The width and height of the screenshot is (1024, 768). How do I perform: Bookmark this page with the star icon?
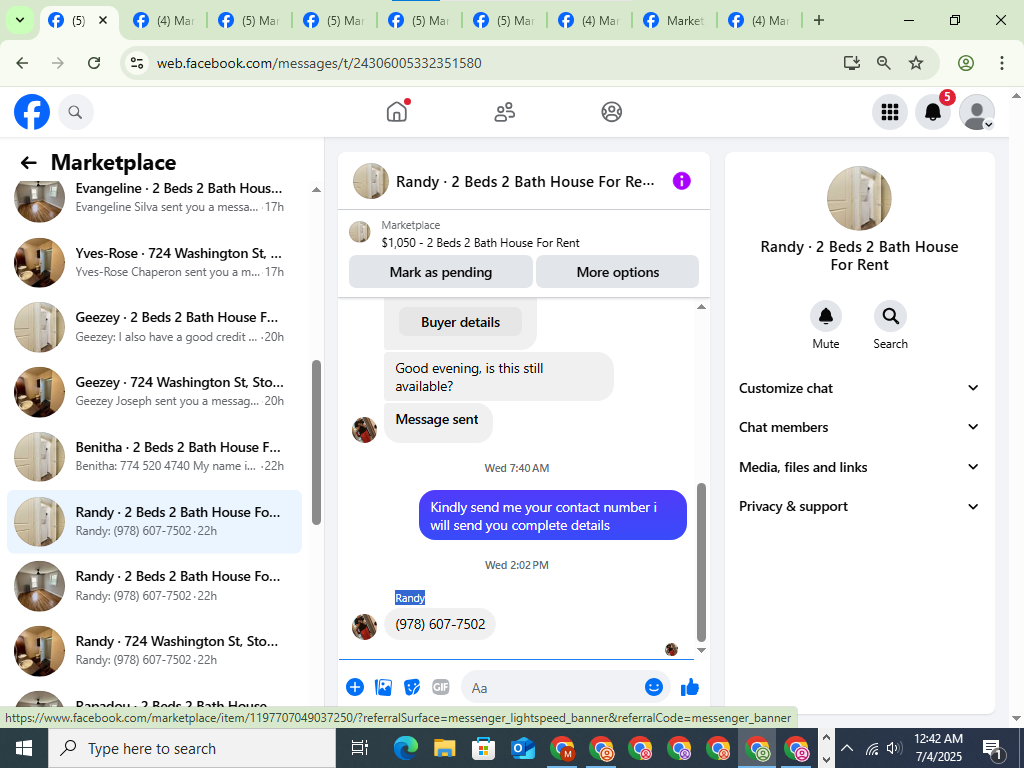[x=916, y=63]
